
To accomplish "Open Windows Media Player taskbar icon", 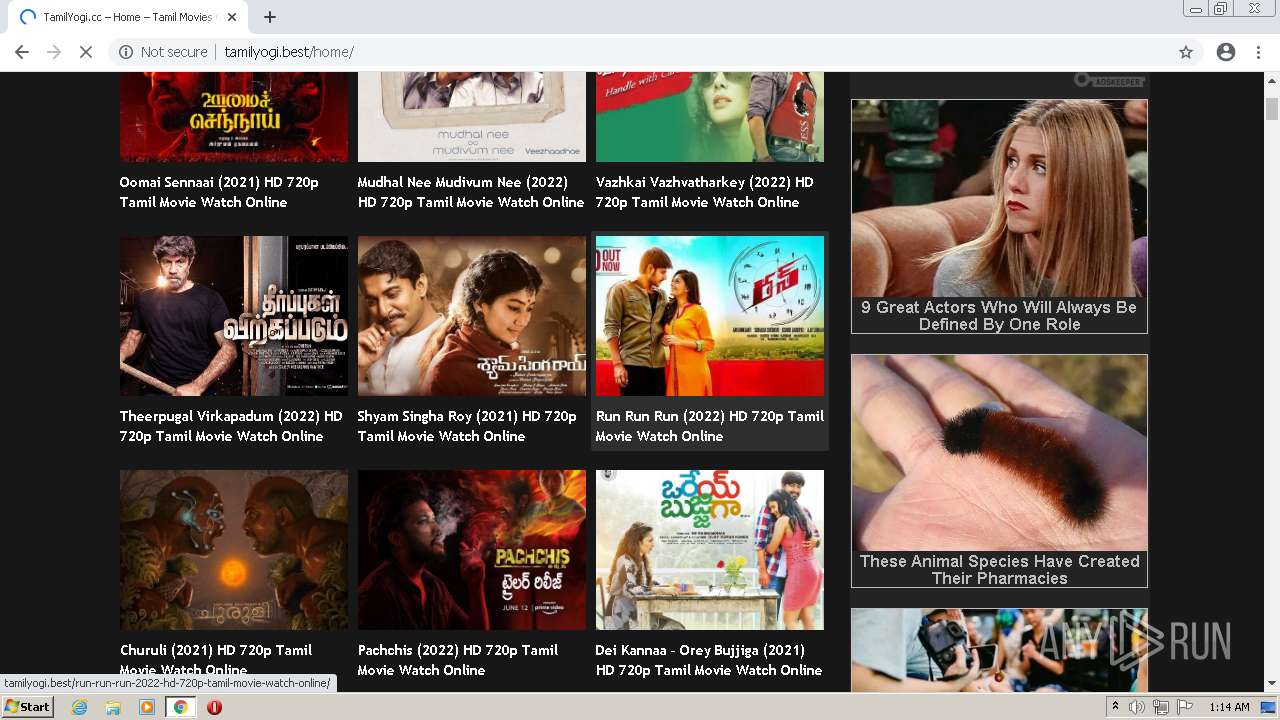I will click(147, 707).
